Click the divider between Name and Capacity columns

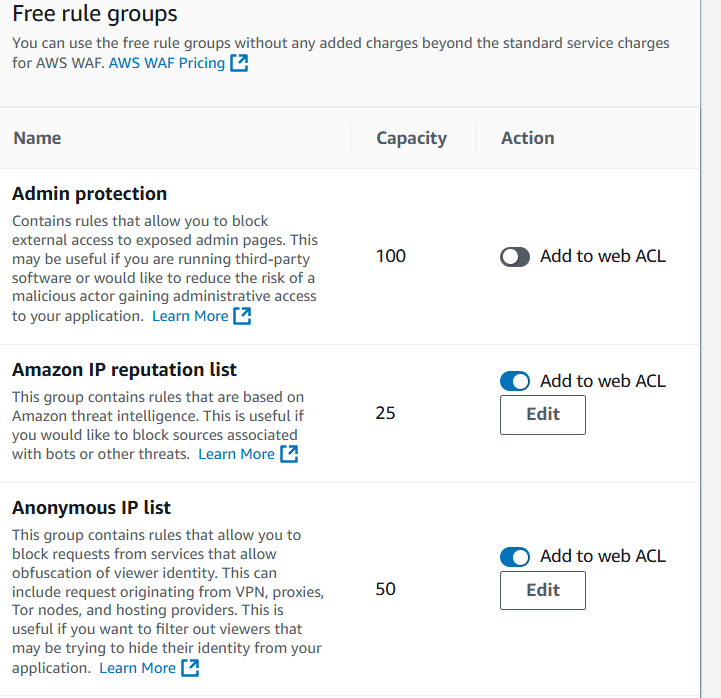pyautogui.click(x=351, y=138)
